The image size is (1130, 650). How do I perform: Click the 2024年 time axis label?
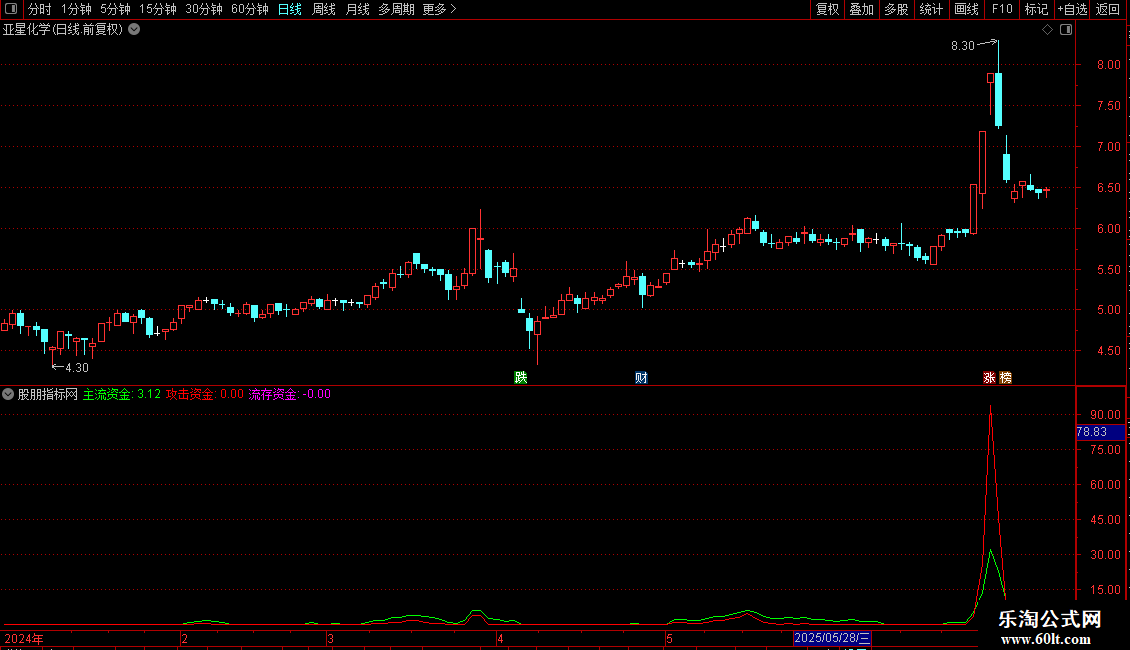click(24, 638)
